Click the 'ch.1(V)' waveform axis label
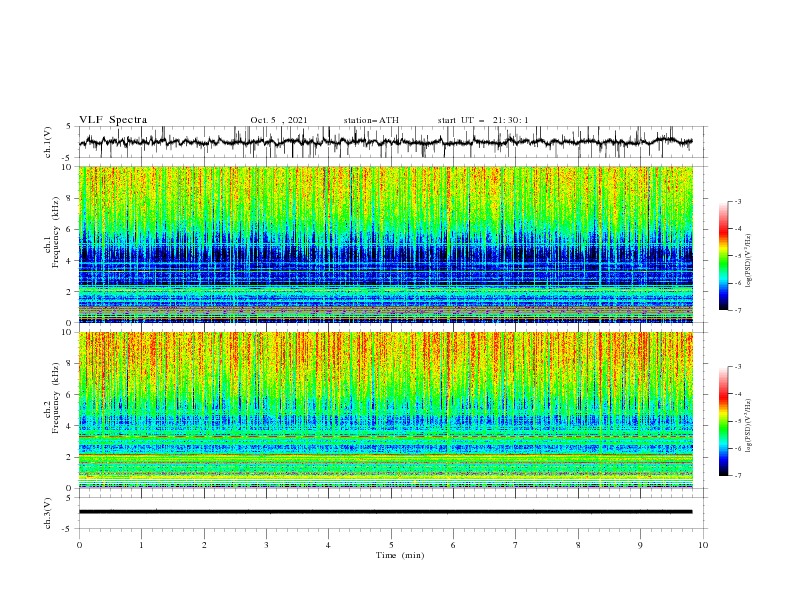Viewport: 792px width, 612px height. [48, 142]
